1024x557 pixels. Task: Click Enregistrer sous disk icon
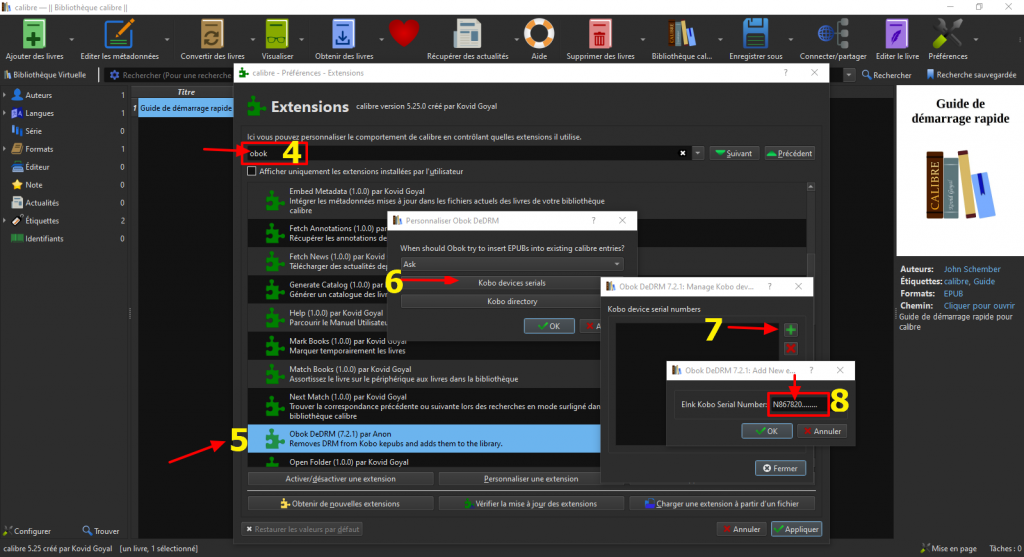[755, 34]
